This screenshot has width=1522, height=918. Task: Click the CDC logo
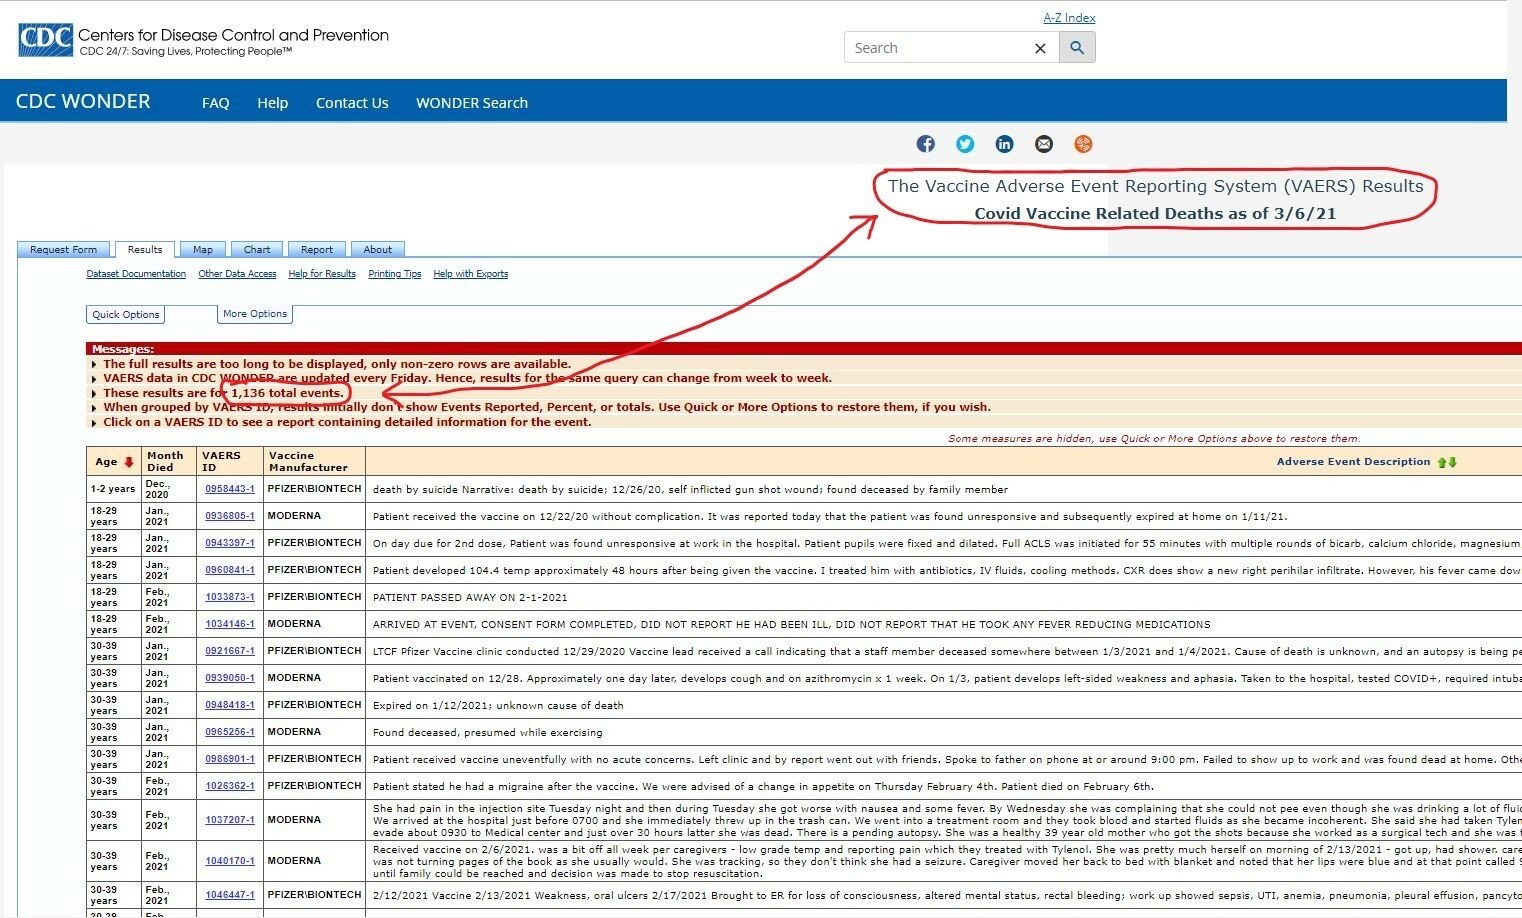click(45, 40)
